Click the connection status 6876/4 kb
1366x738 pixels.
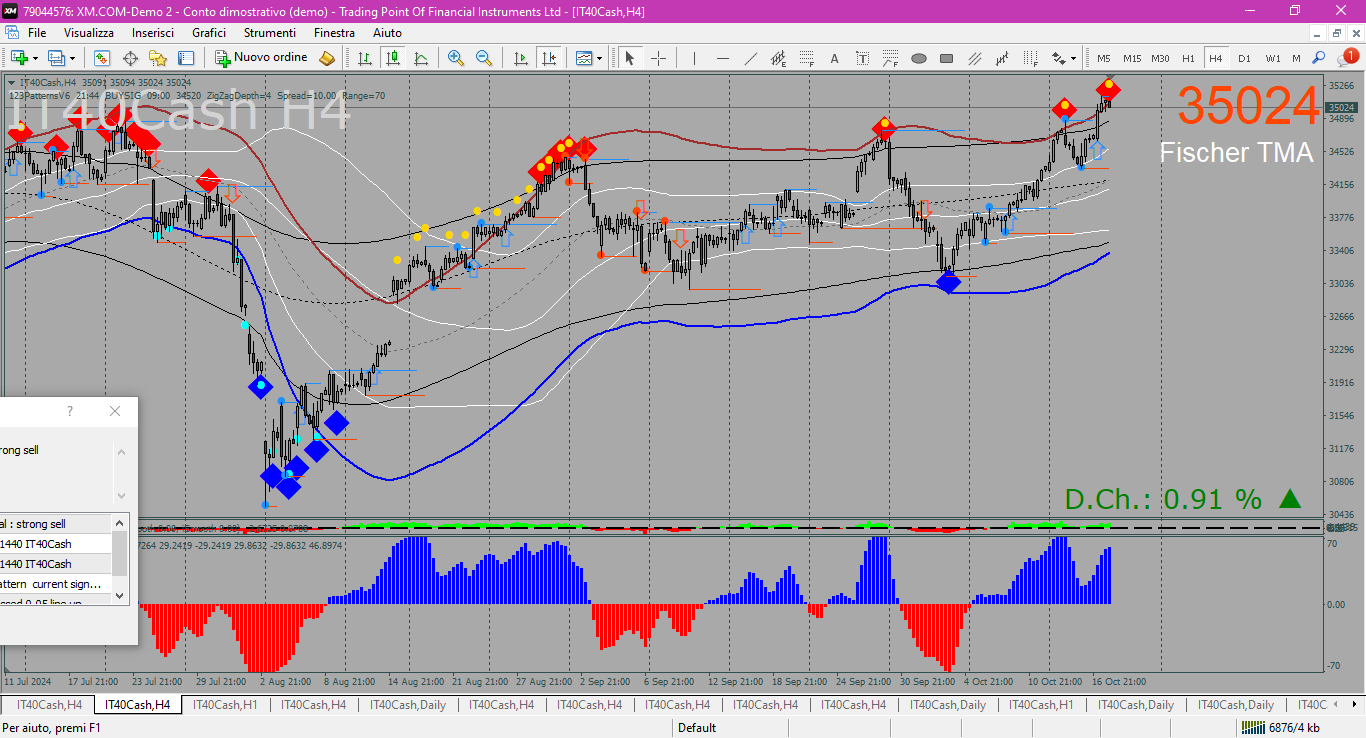click(1280, 728)
